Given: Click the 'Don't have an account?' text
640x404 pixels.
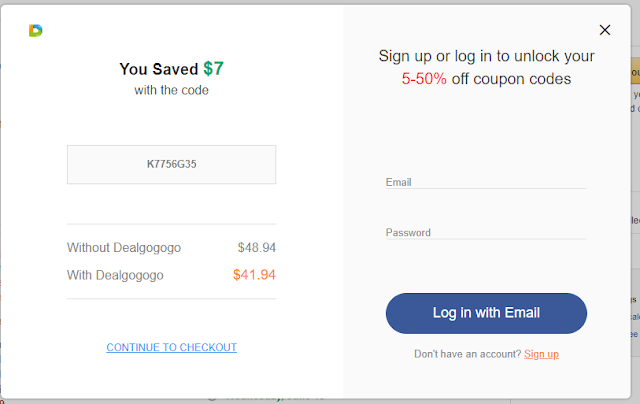Looking at the screenshot, I should coord(467,354).
